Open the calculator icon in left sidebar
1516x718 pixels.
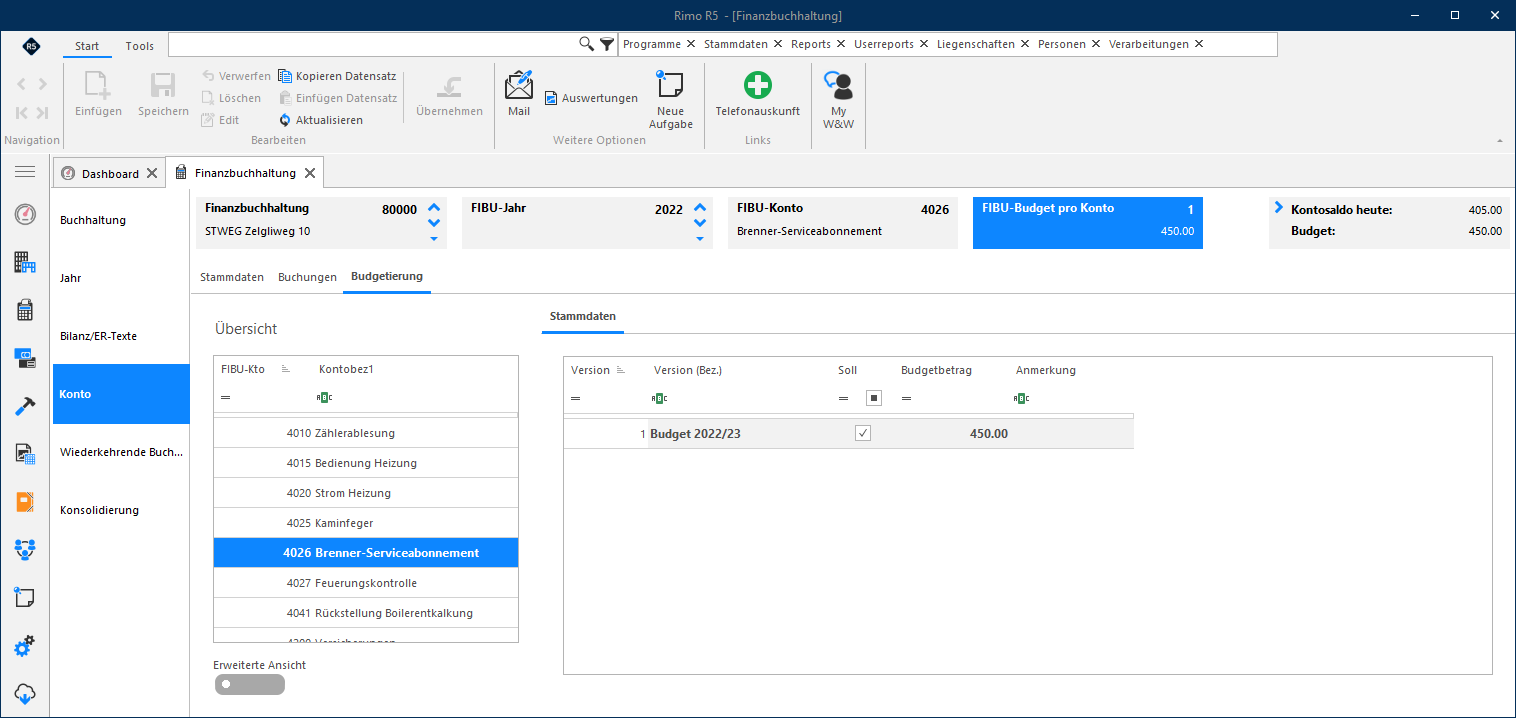(x=25, y=310)
